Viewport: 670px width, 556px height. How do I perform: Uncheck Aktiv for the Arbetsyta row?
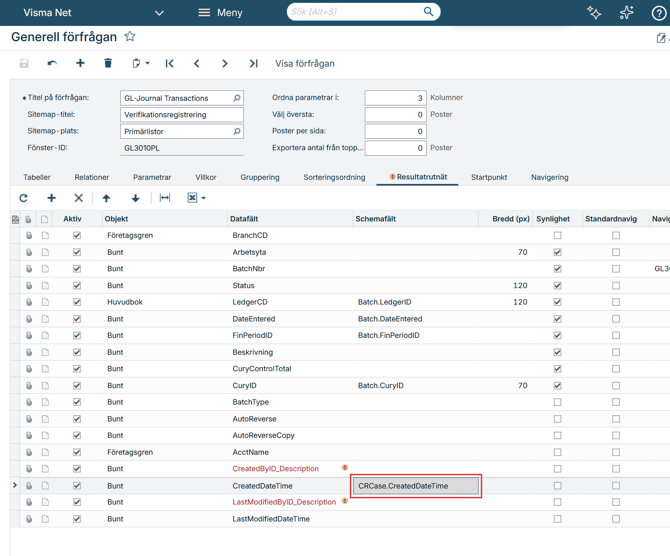(77, 252)
